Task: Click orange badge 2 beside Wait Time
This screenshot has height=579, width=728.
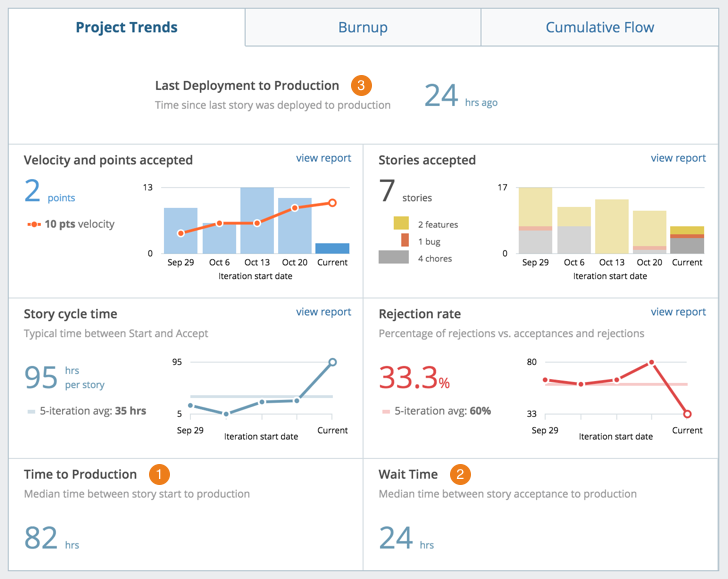Action: [x=460, y=474]
